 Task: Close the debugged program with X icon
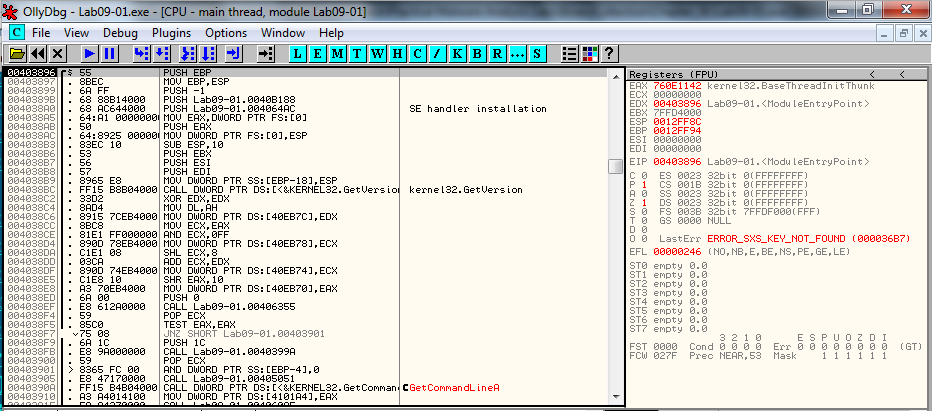coord(57,54)
